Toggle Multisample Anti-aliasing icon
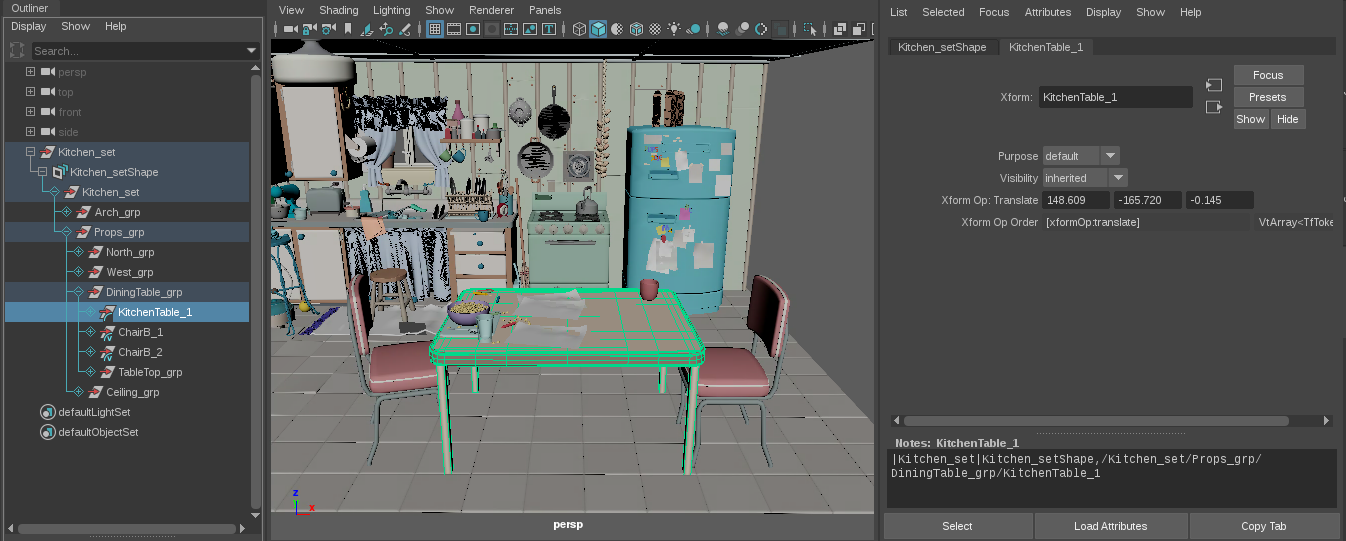Screen dimensions: 1346x541 (x=761, y=29)
